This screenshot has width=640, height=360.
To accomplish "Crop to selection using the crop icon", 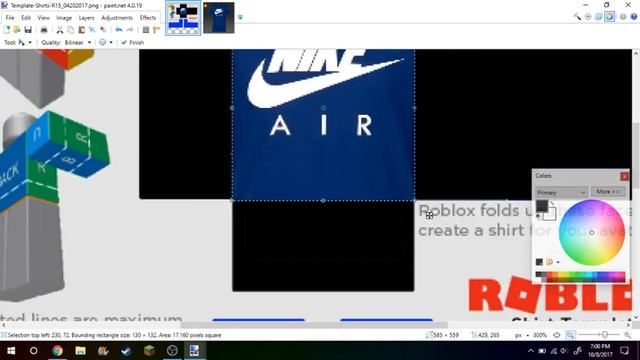I will click(x=92, y=30).
